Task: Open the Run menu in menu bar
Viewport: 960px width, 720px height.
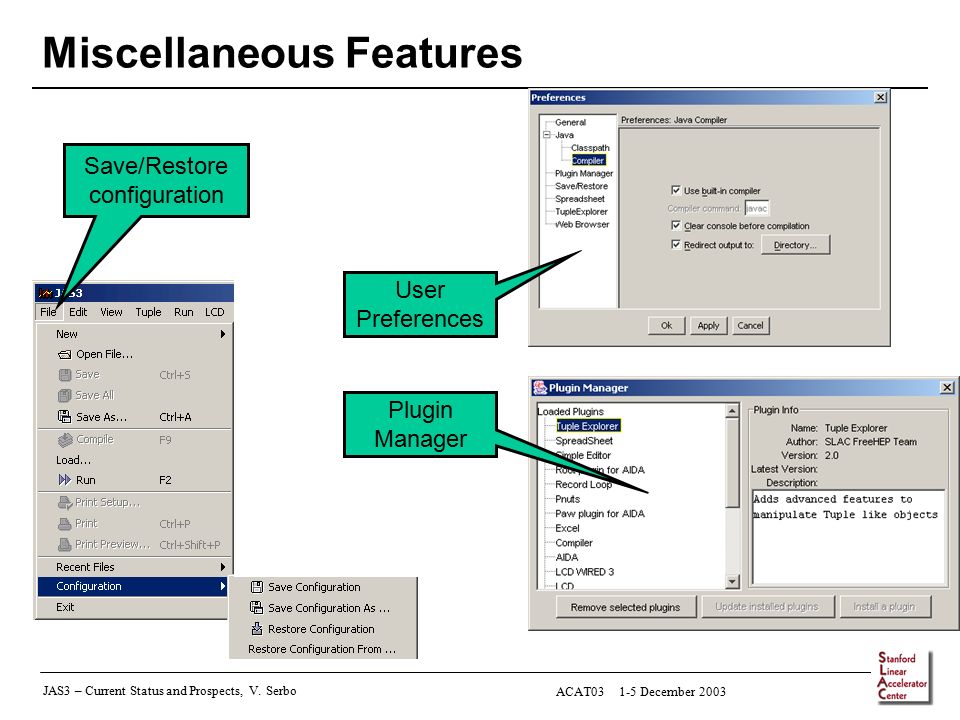Action: (184, 312)
